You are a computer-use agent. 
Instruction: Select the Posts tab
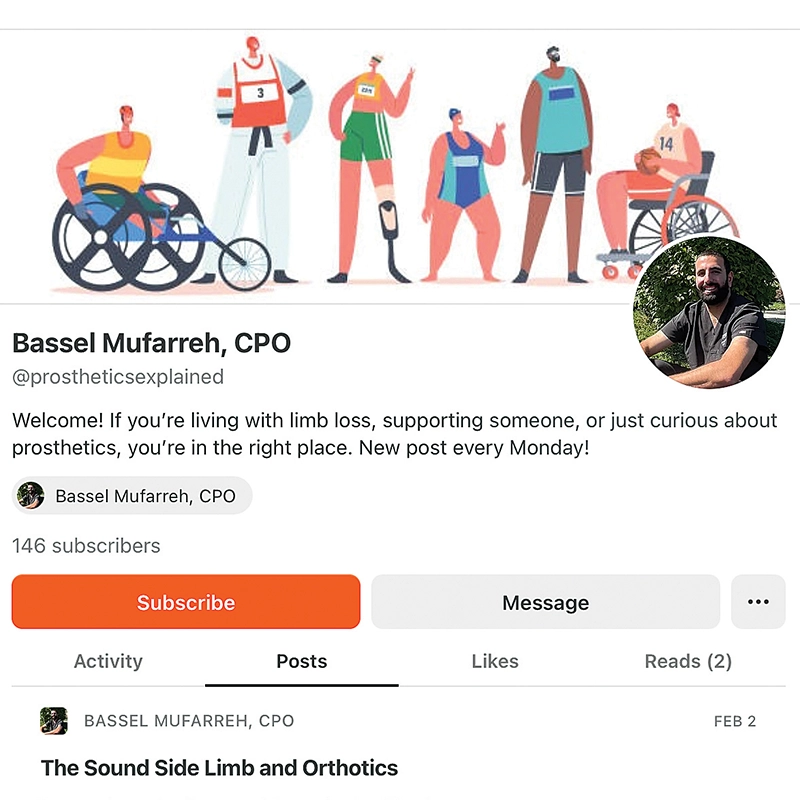click(302, 661)
